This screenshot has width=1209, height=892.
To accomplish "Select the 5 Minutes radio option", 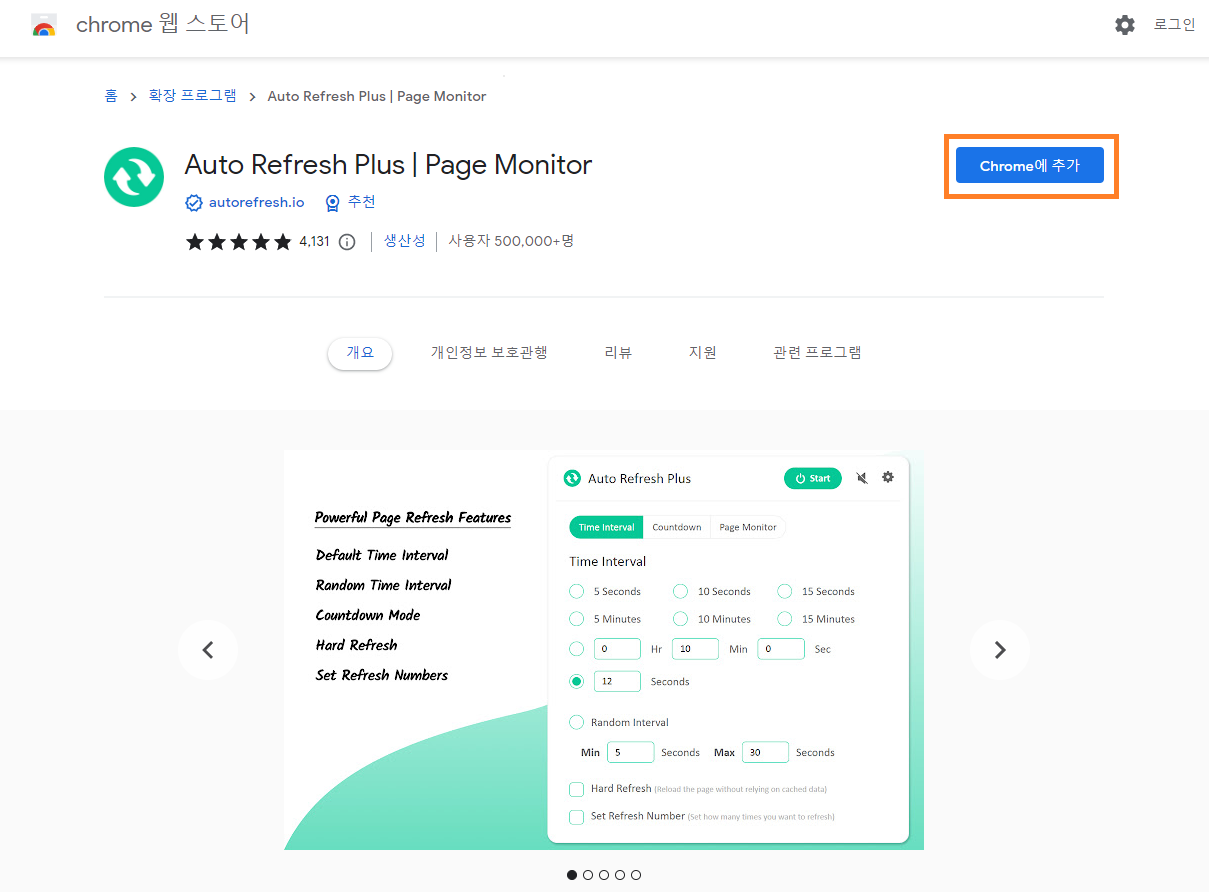I will tap(576, 619).
